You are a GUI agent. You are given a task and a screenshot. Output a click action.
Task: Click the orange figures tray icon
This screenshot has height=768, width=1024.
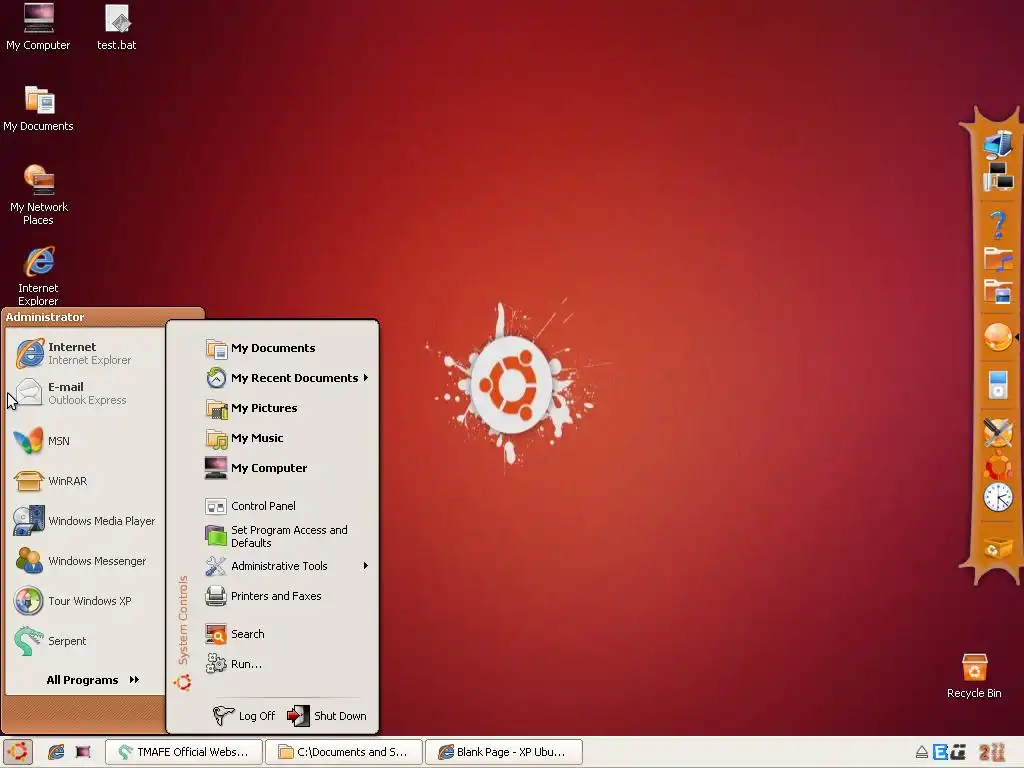[x=991, y=752]
